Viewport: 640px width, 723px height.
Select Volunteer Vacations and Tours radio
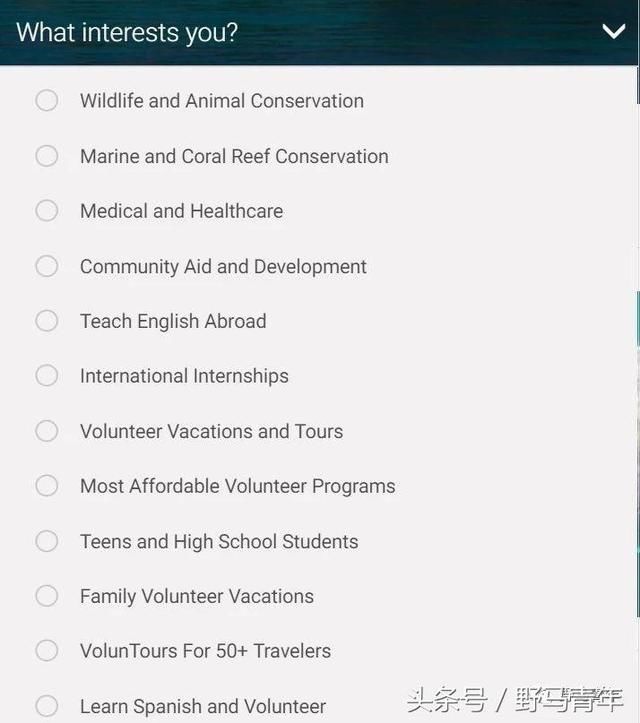[47, 431]
